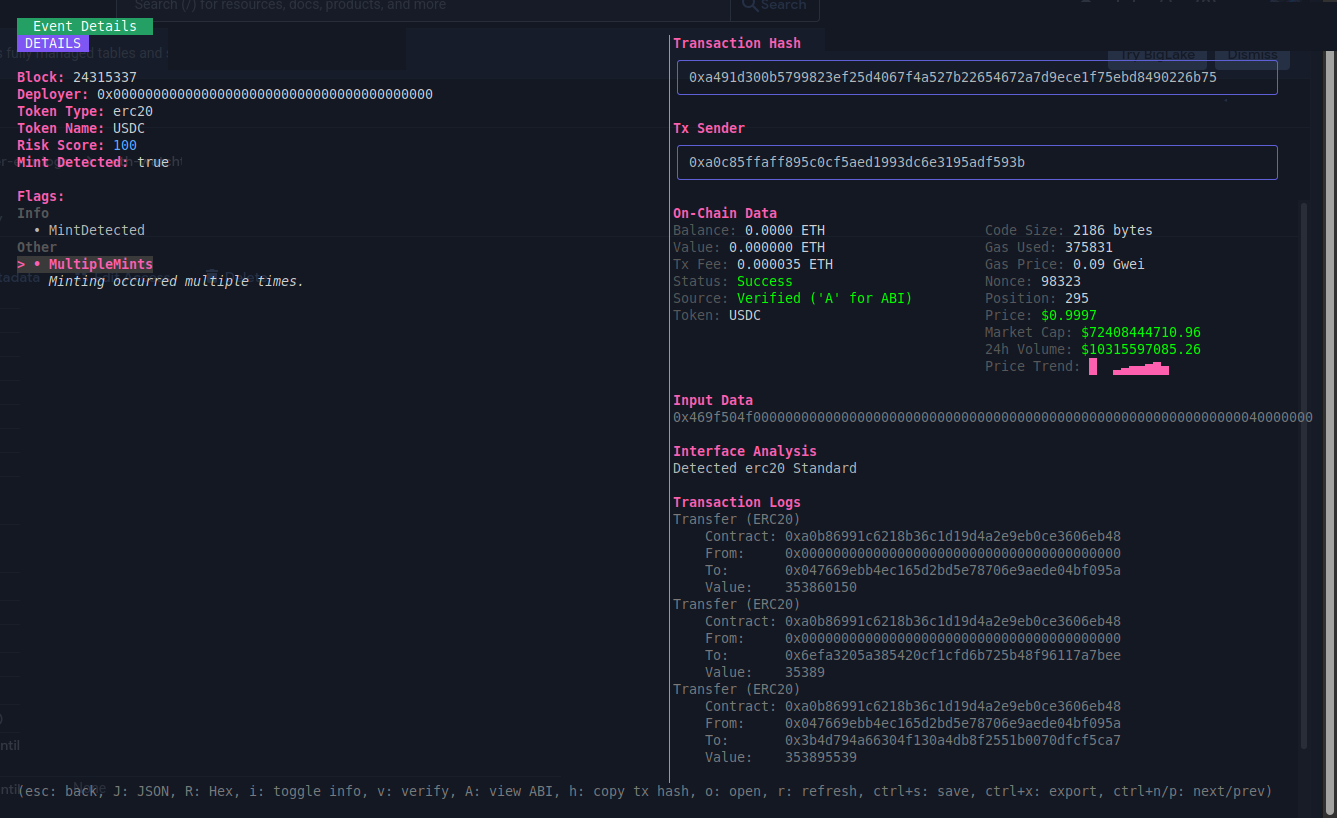Click the dimmed Dismiss button
The height and width of the screenshot is (818, 1337).
1252,55
